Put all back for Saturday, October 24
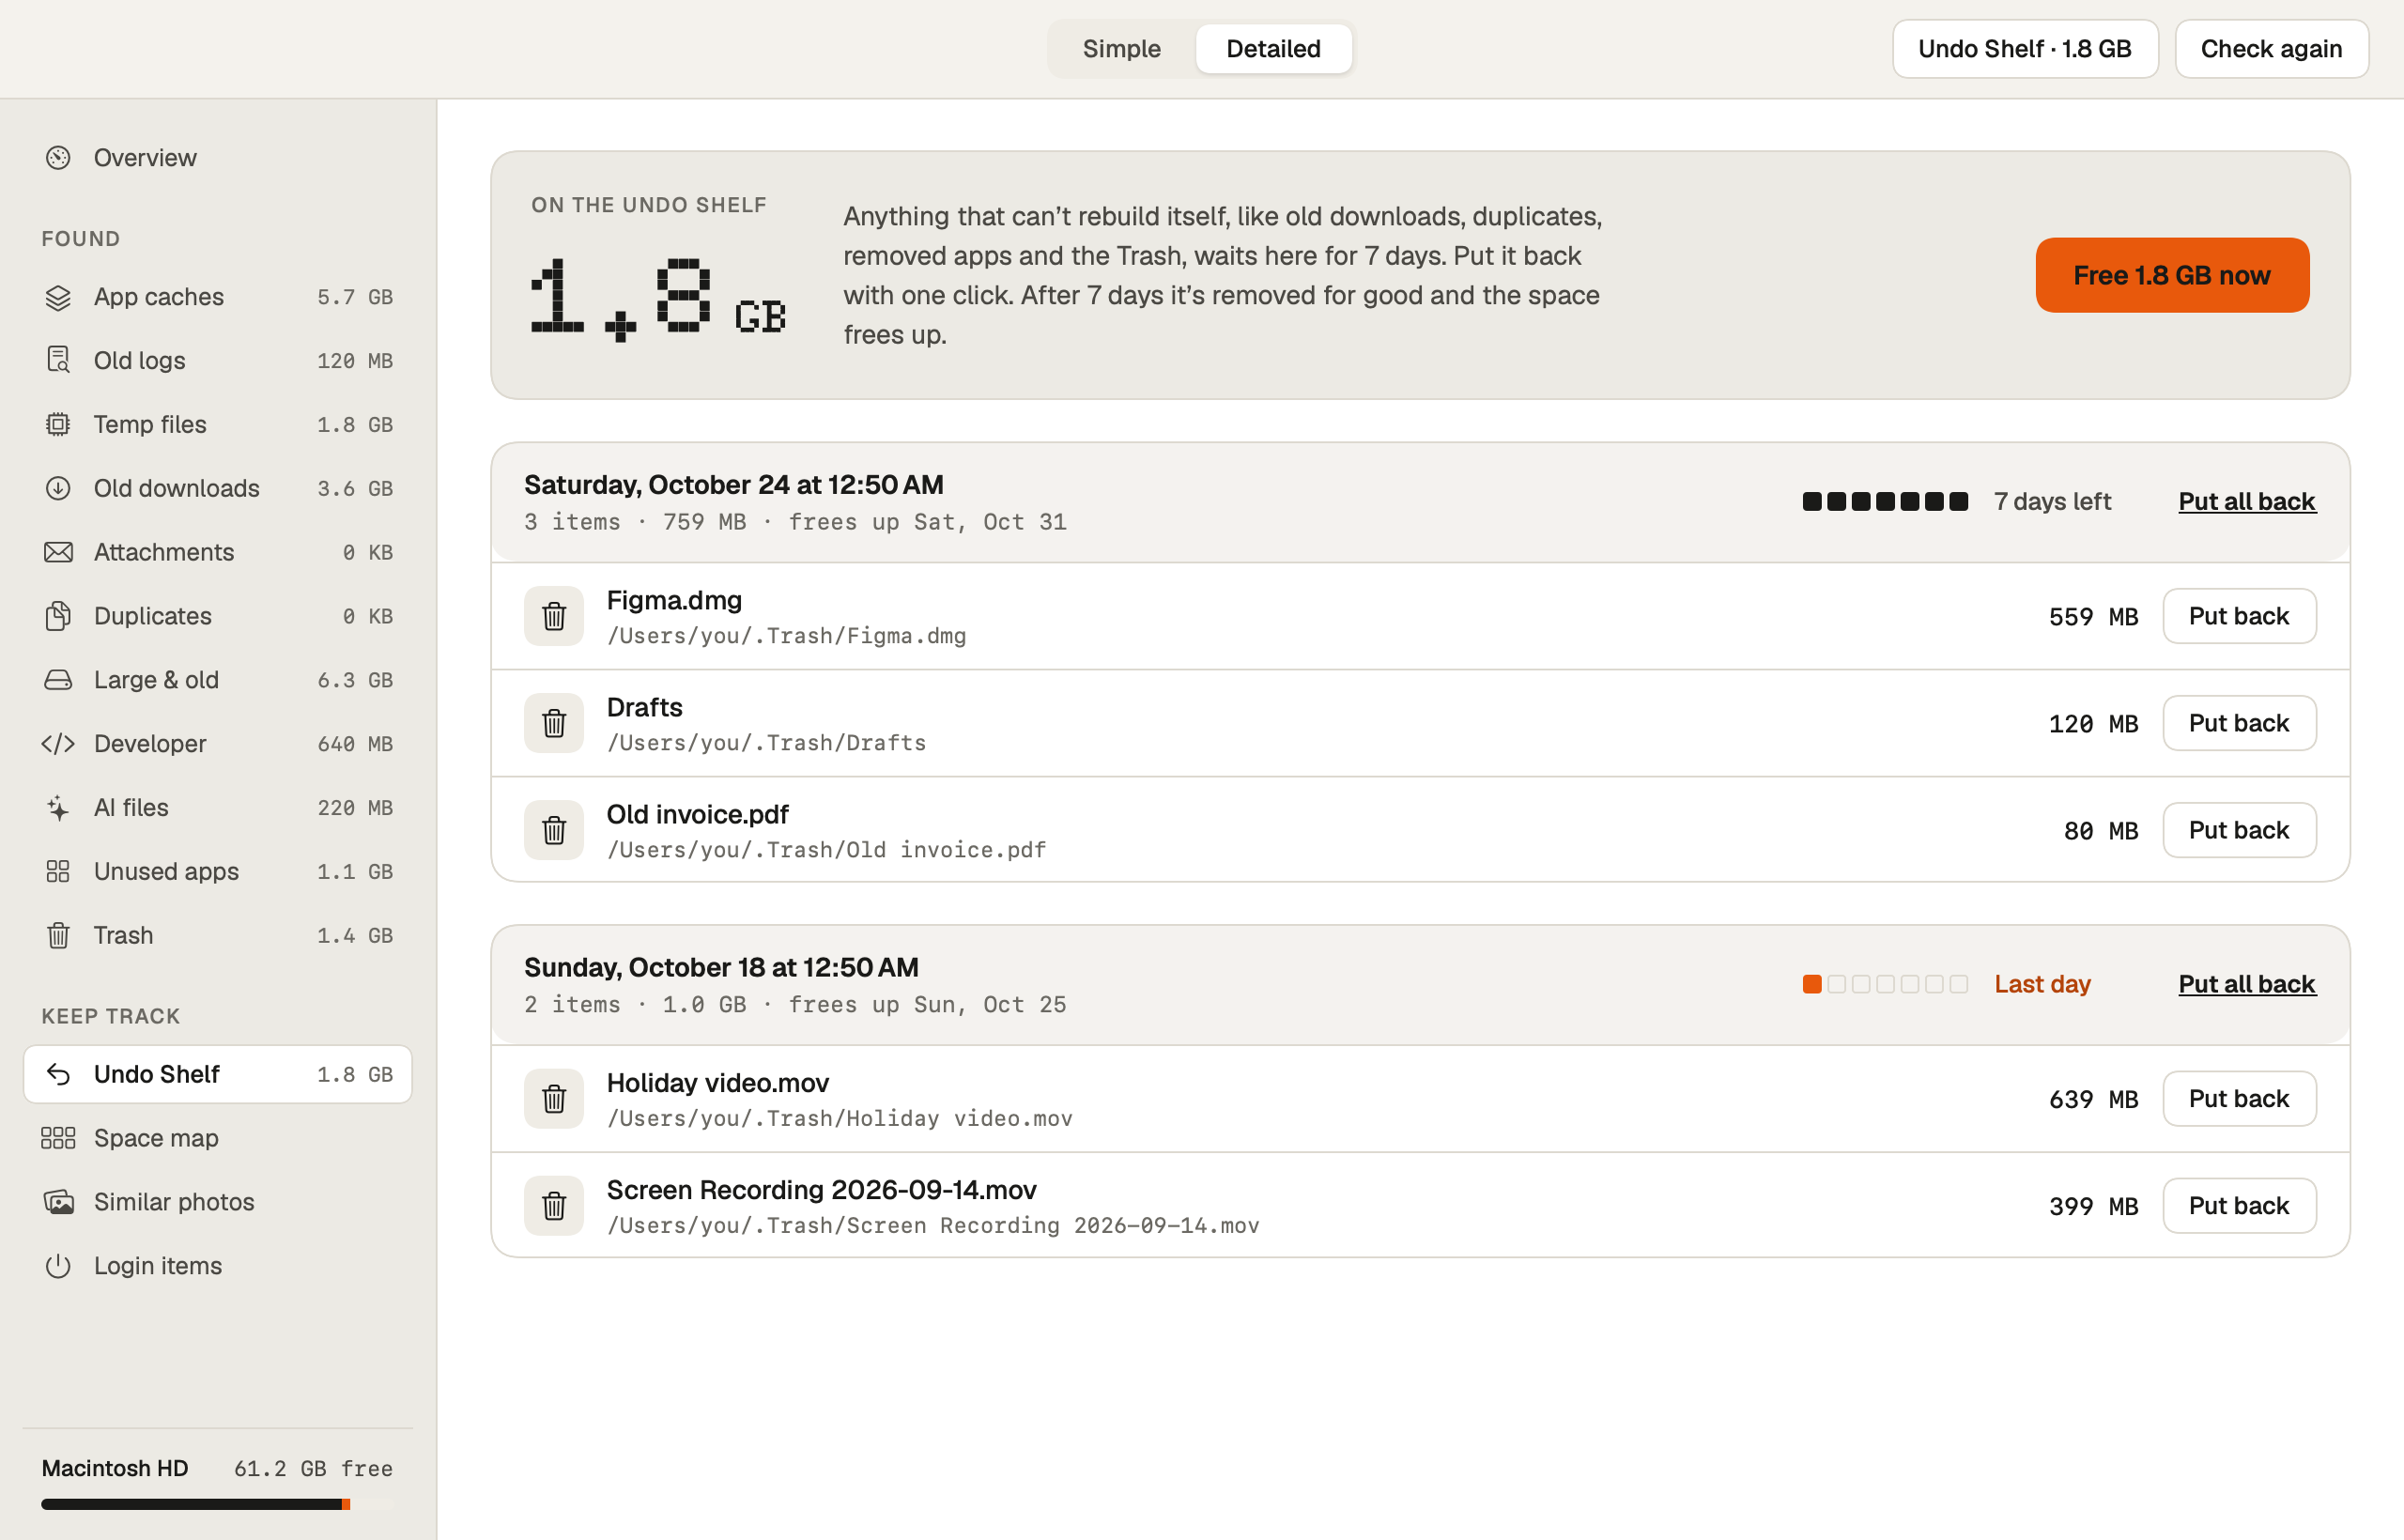2404x1540 pixels. coord(2247,501)
